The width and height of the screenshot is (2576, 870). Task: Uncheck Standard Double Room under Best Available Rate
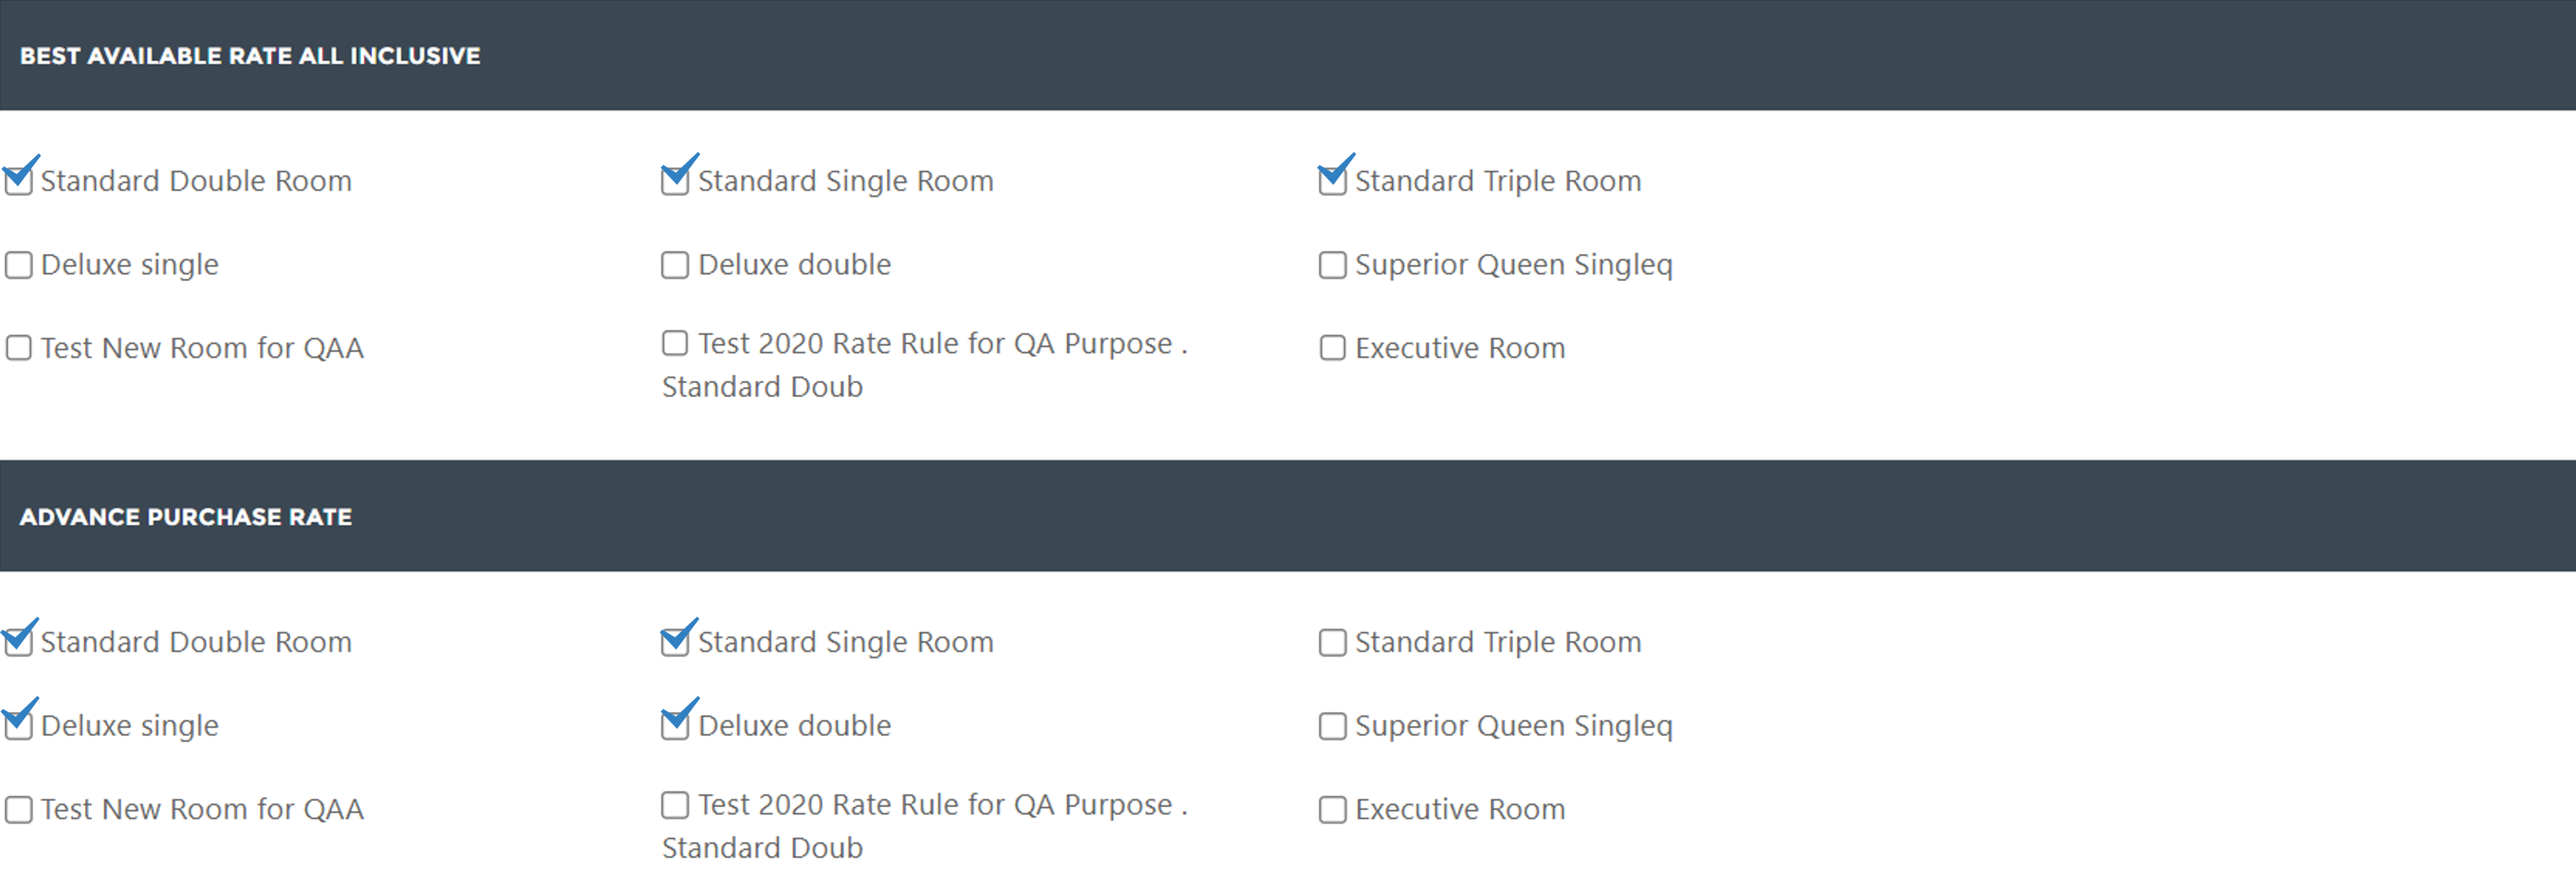tap(18, 181)
